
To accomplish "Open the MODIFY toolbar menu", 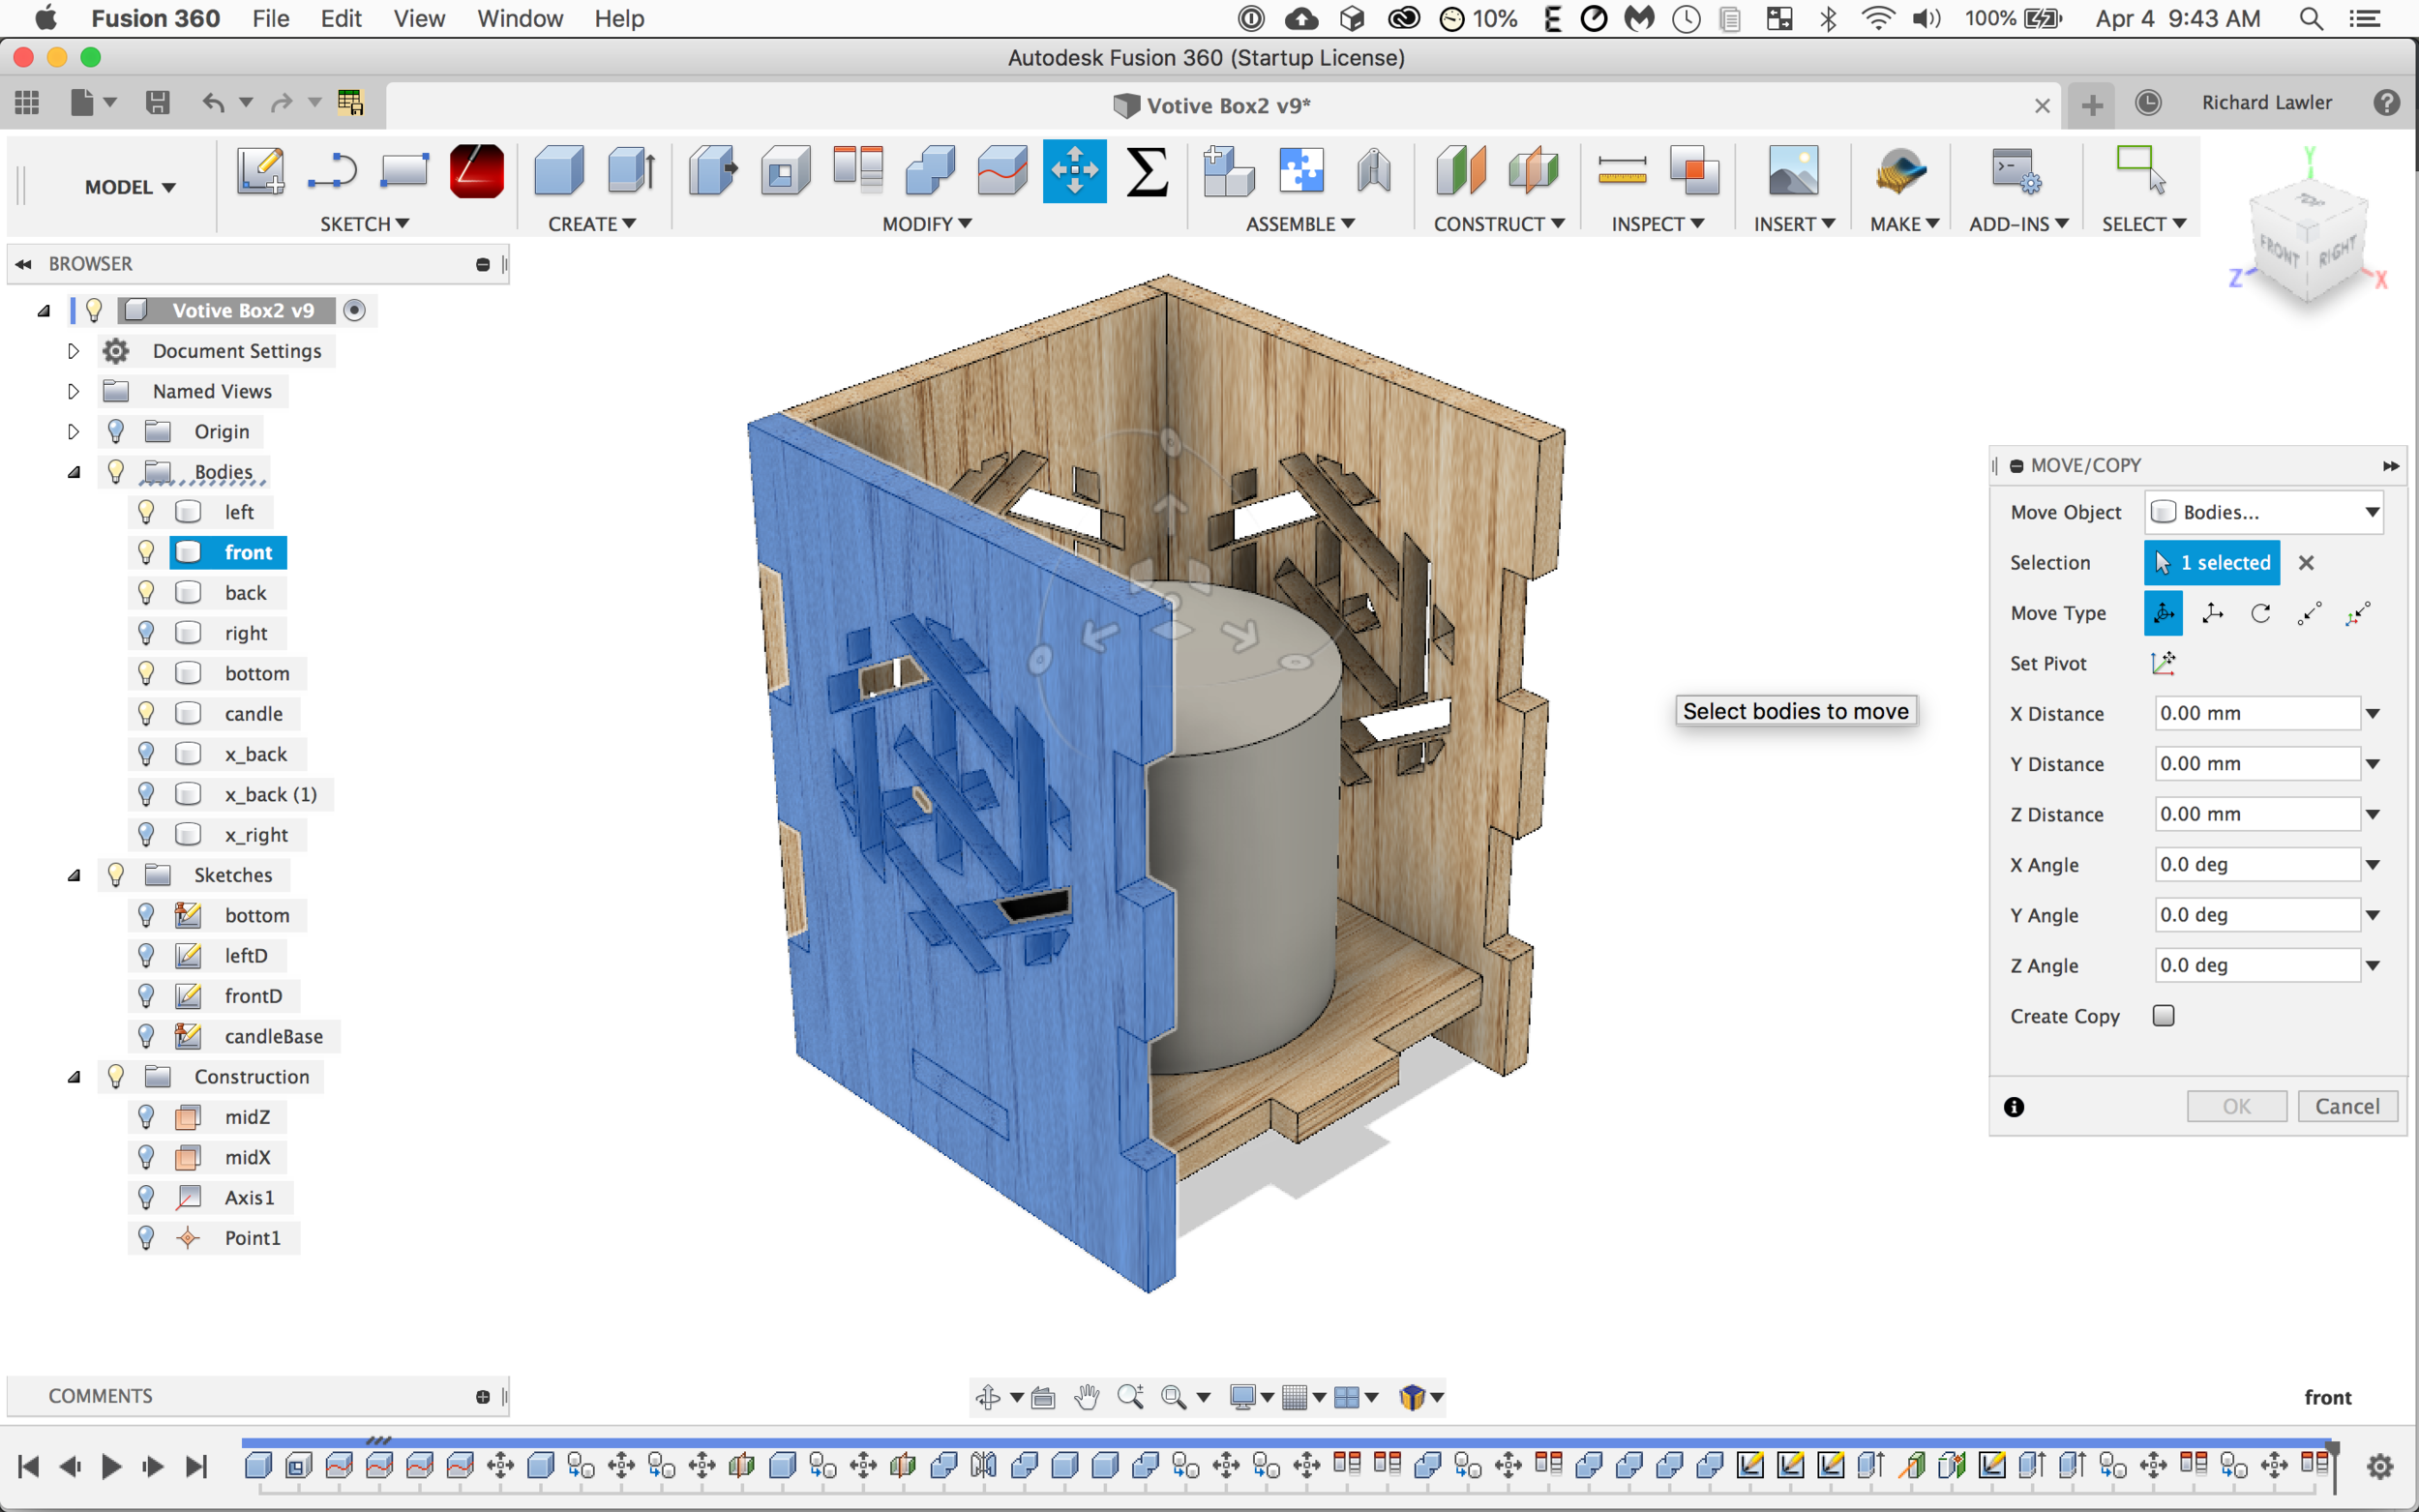I will (x=926, y=224).
